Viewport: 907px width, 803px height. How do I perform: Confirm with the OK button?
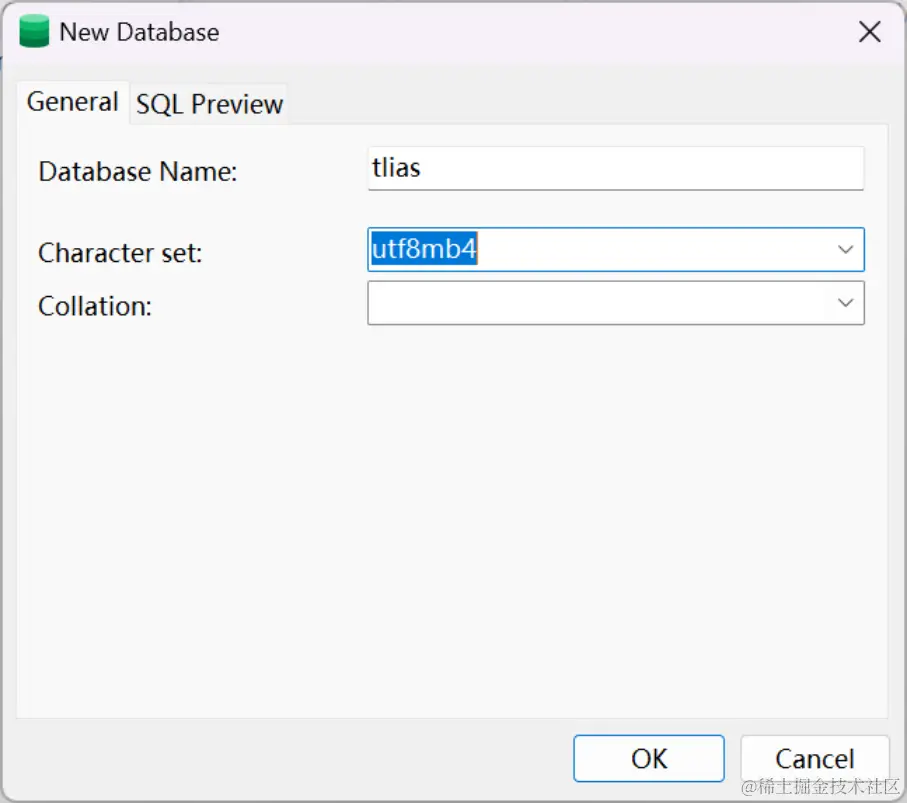(648, 758)
